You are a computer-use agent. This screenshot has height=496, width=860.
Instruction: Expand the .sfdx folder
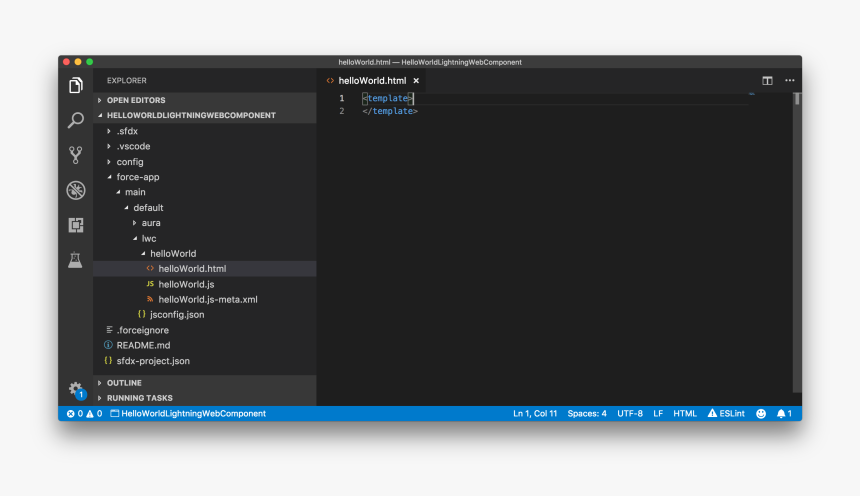[x=109, y=131]
